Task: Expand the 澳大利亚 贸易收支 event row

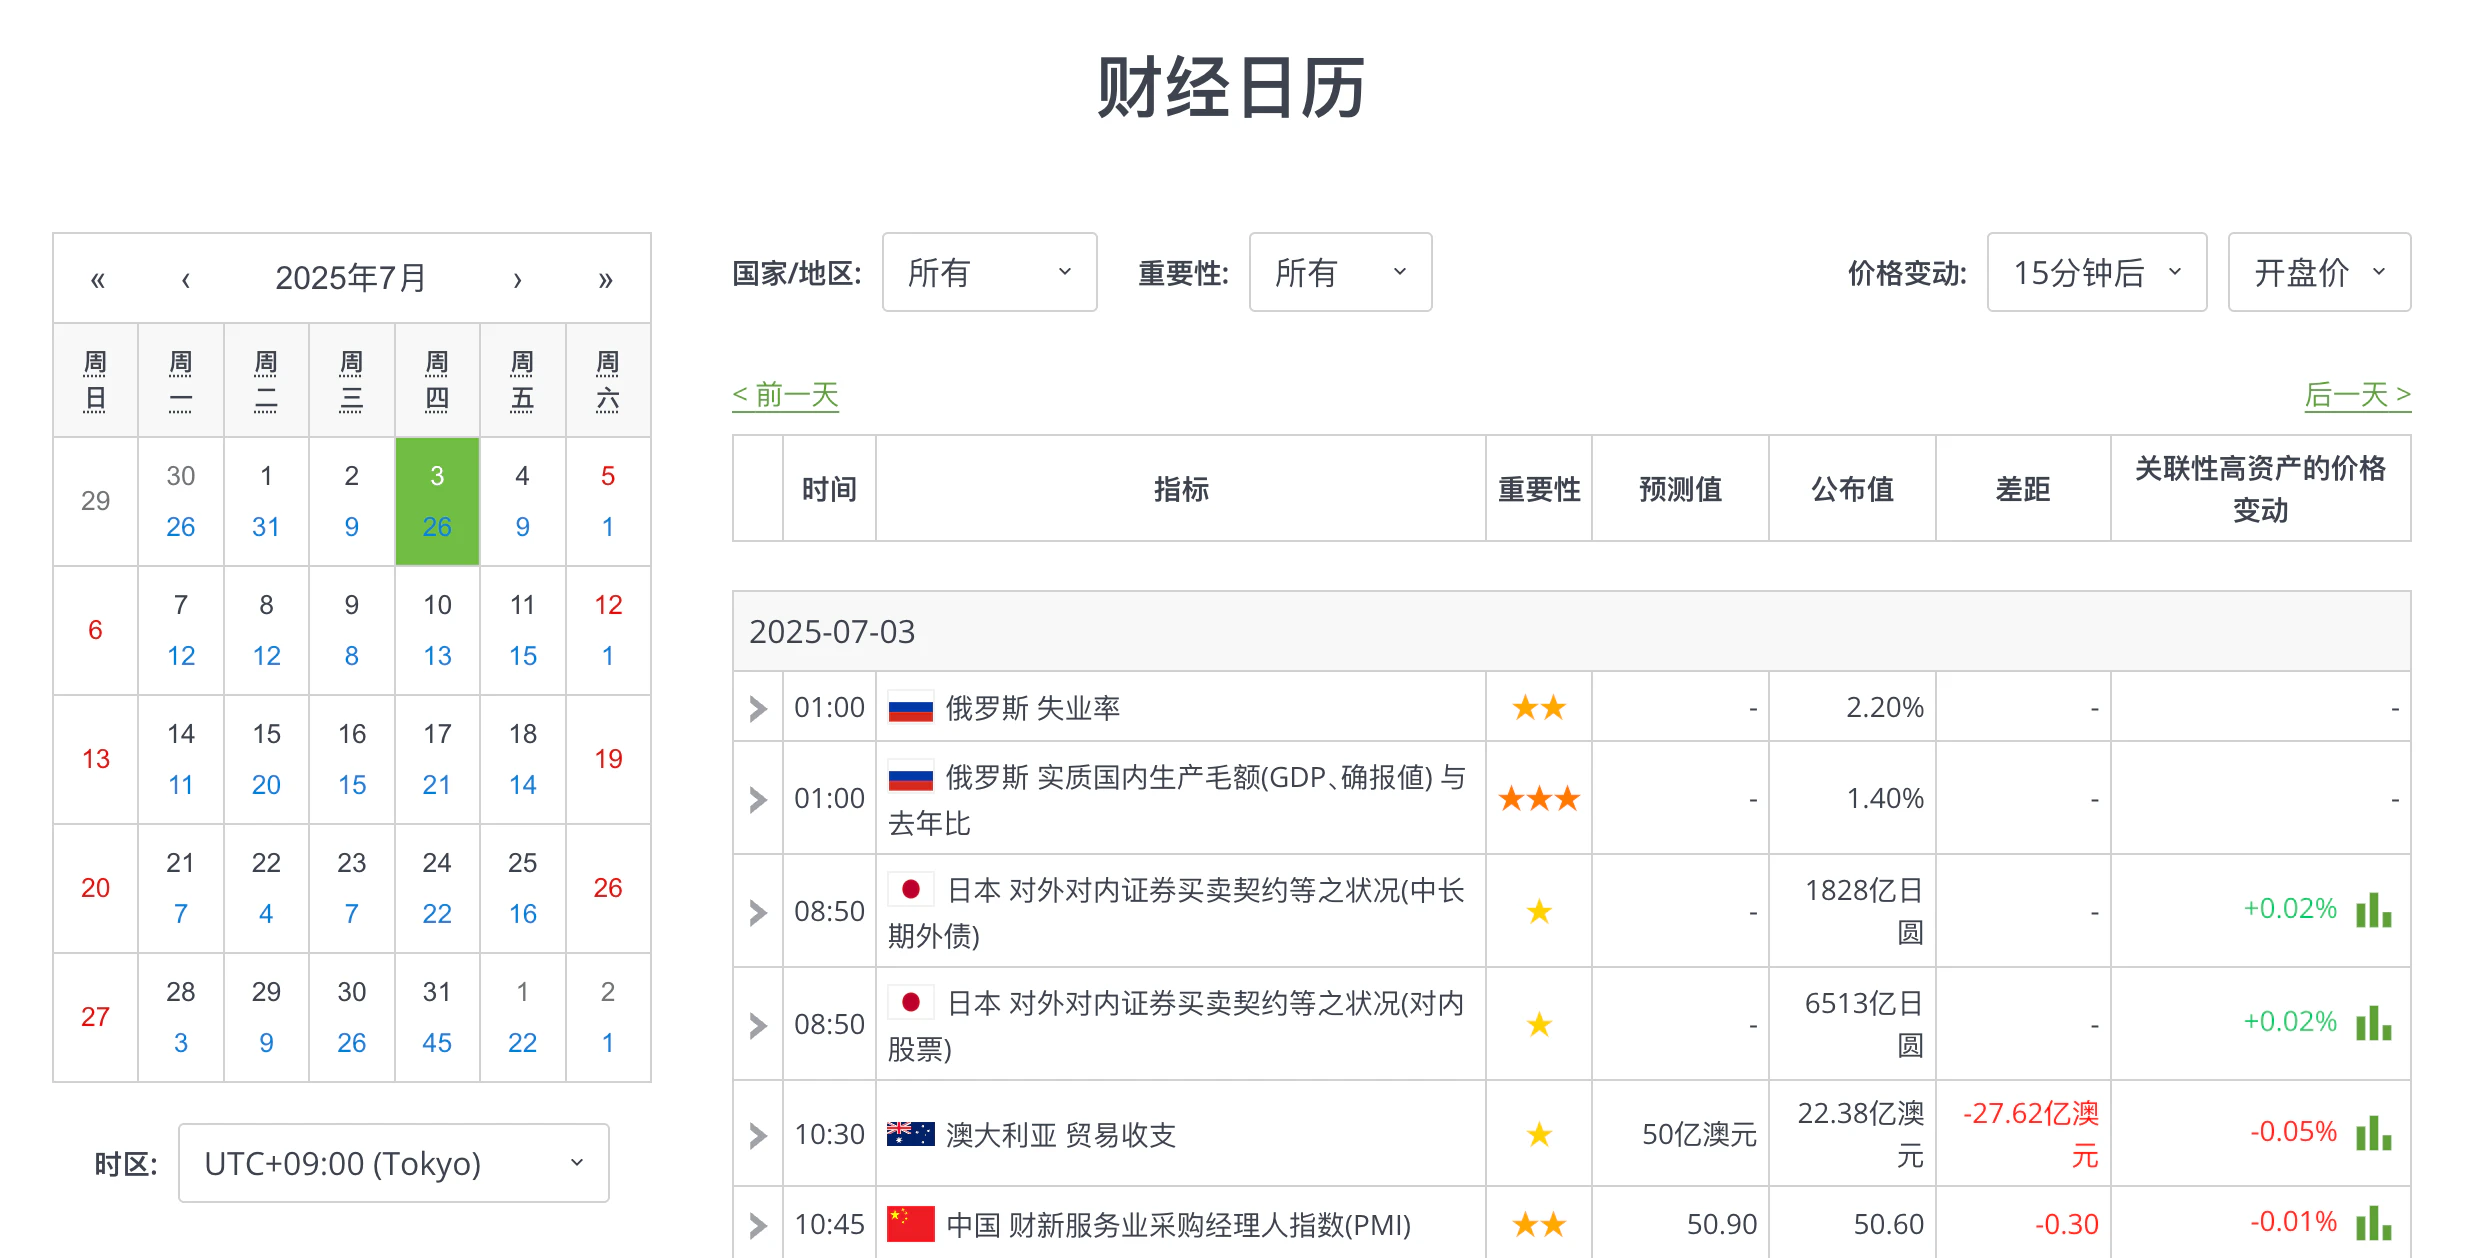Action: click(757, 1133)
